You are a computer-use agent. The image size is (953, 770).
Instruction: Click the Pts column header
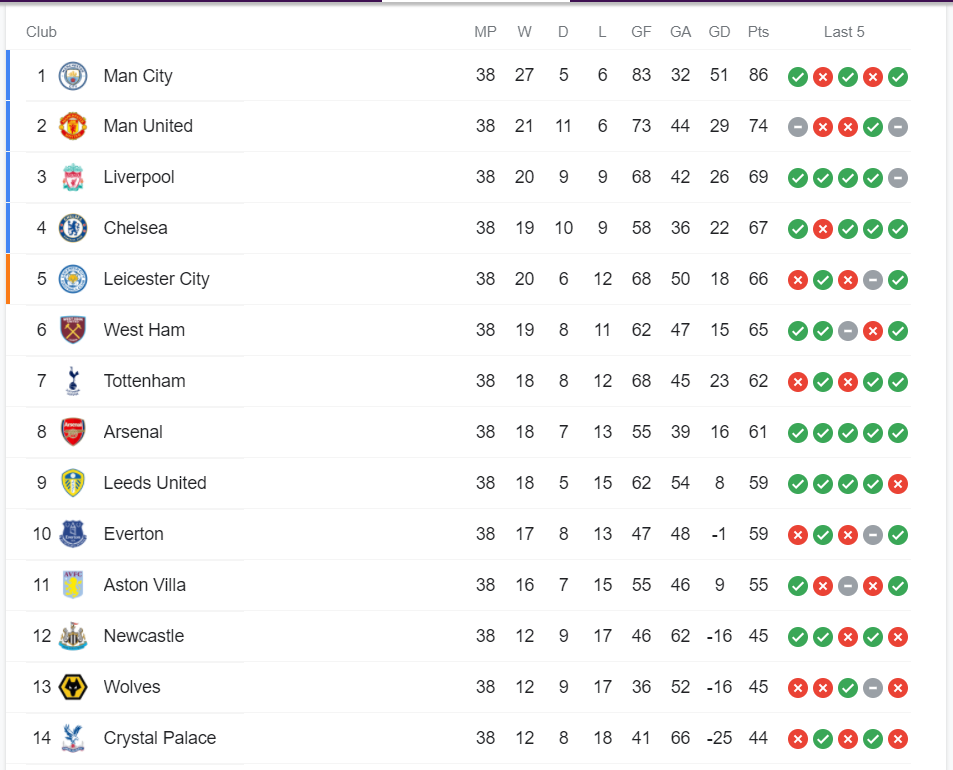[758, 32]
